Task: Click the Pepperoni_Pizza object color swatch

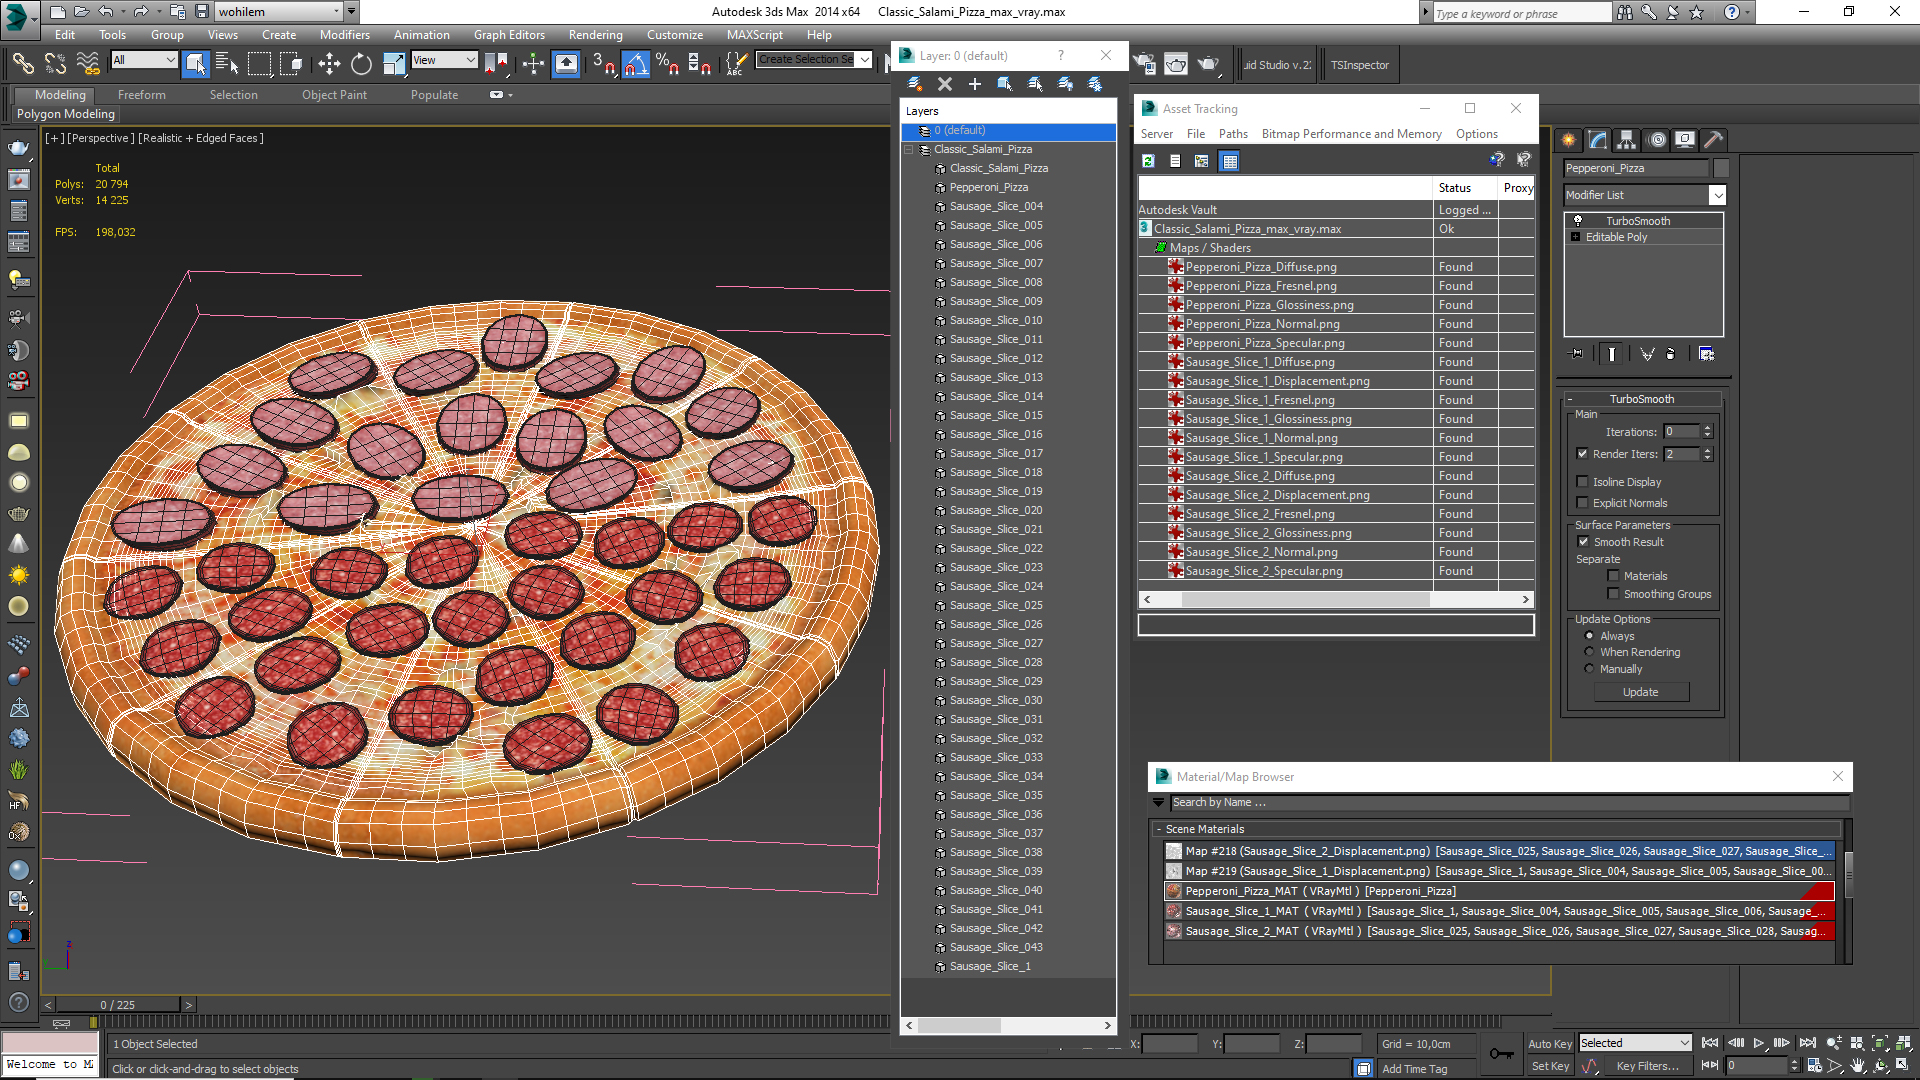Action: pyautogui.click(x=1721, y=168)
